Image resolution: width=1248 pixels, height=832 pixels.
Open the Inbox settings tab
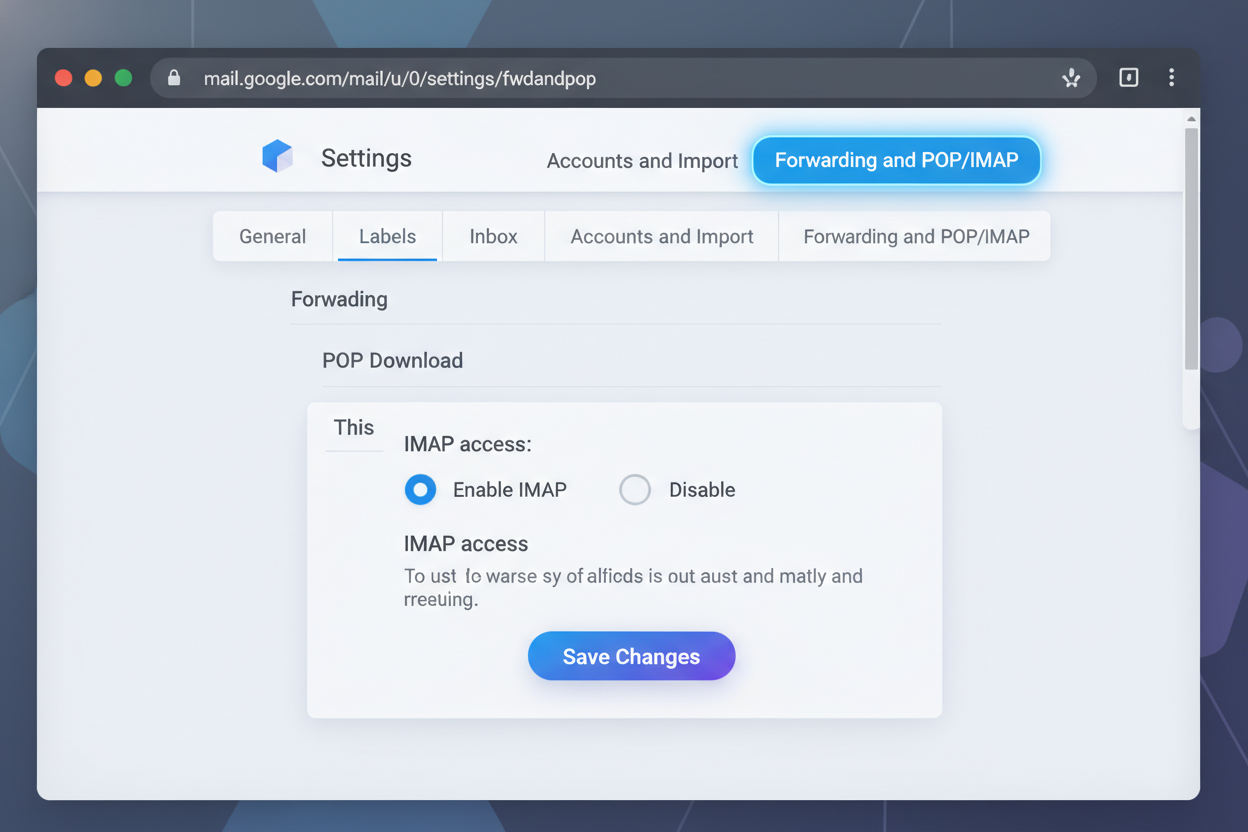coord(493,237)
